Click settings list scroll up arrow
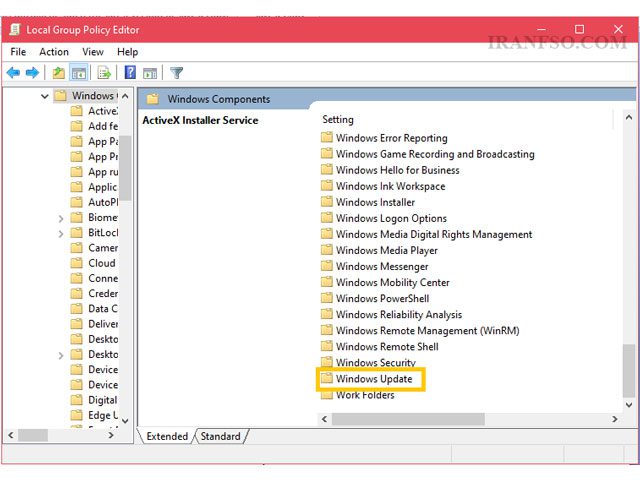640x480 pixels. pyautogui.click(x=629, y=118)
